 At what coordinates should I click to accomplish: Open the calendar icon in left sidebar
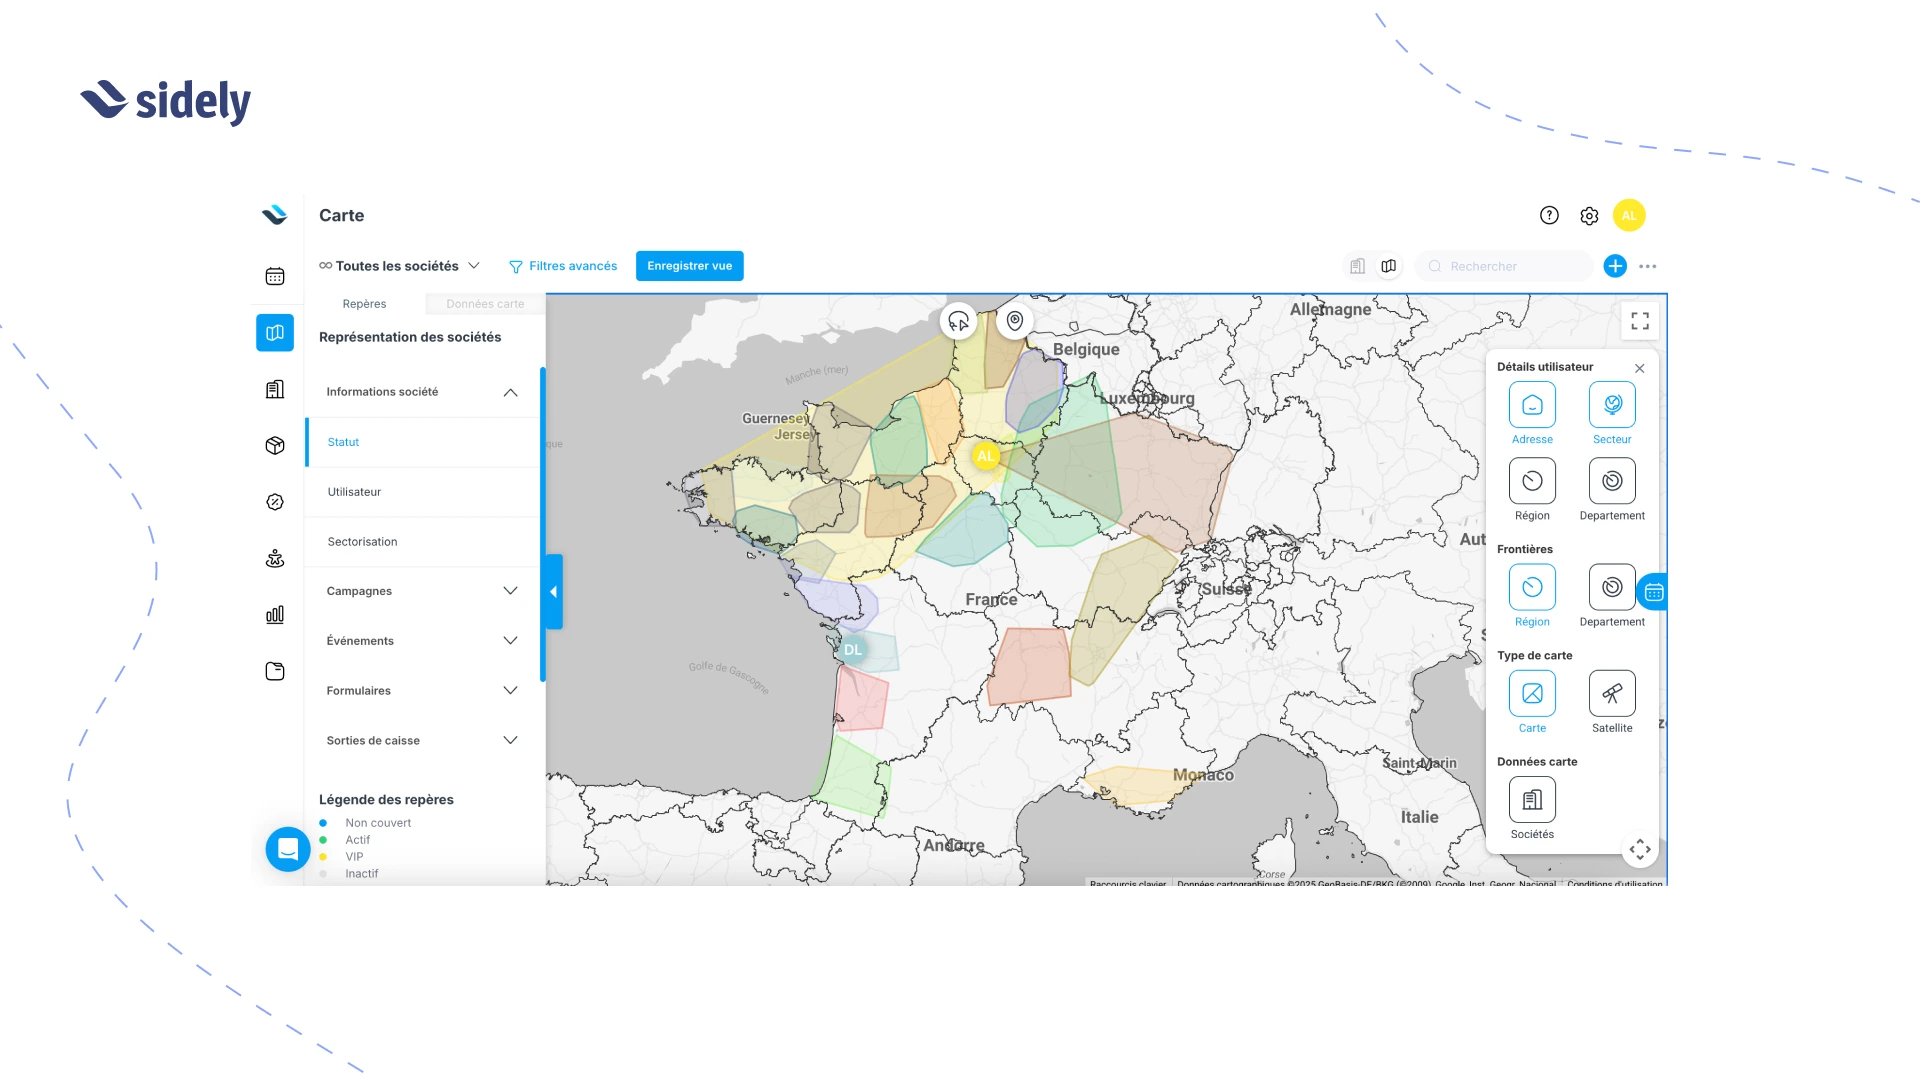(275, 277)
